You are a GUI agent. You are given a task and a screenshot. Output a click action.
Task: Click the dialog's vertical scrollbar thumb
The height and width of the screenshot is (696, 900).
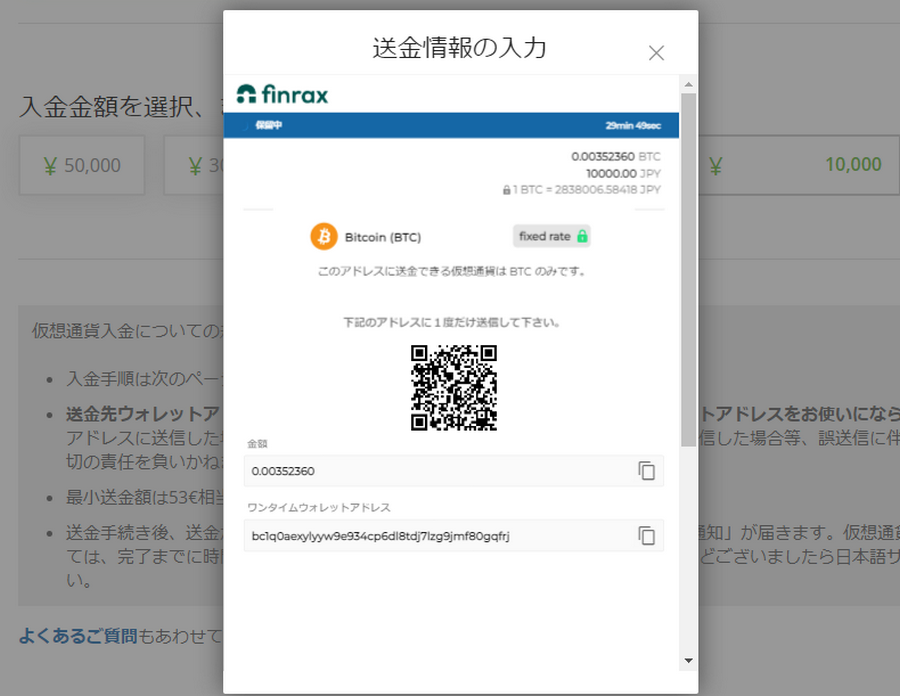click(688, 270)
